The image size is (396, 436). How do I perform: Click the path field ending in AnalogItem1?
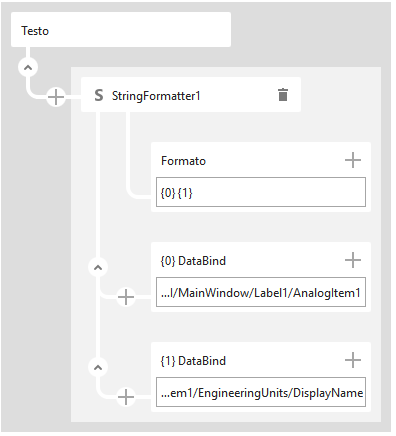(x=261, y=292)
